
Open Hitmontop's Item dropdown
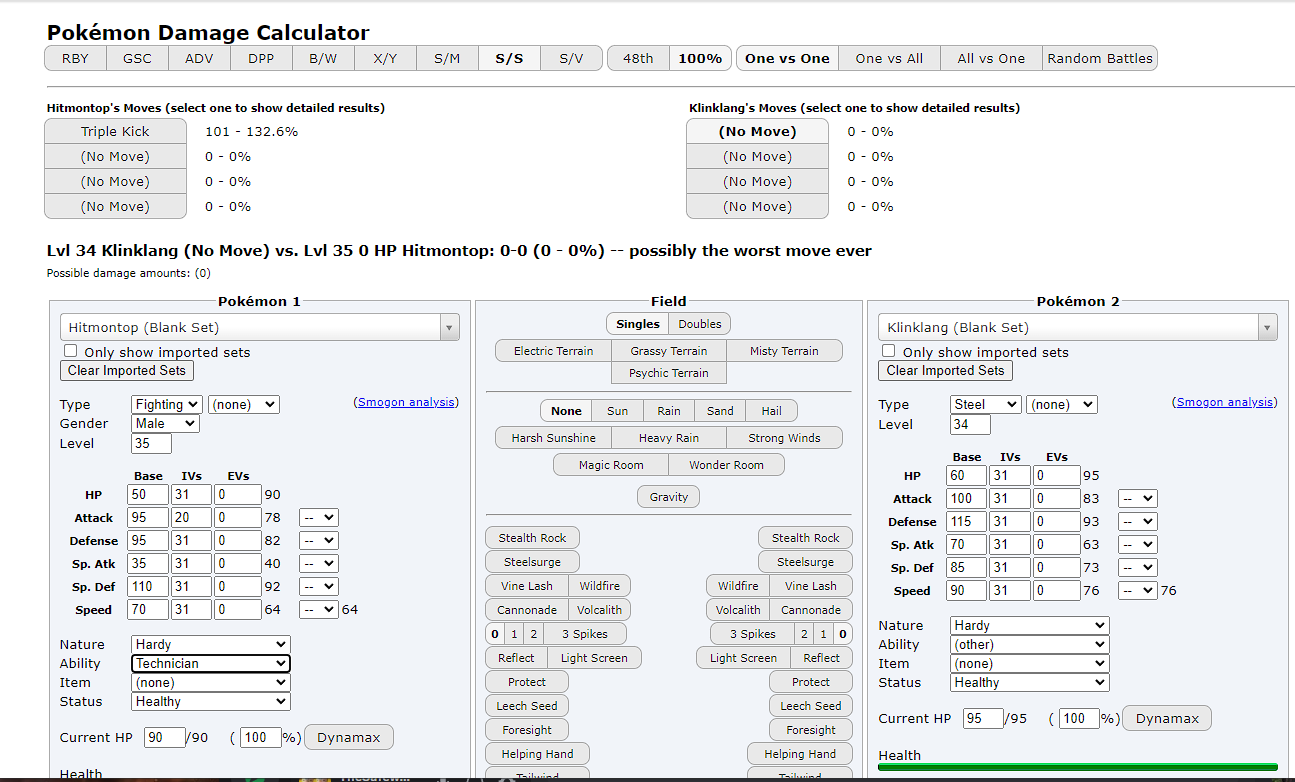211,682
